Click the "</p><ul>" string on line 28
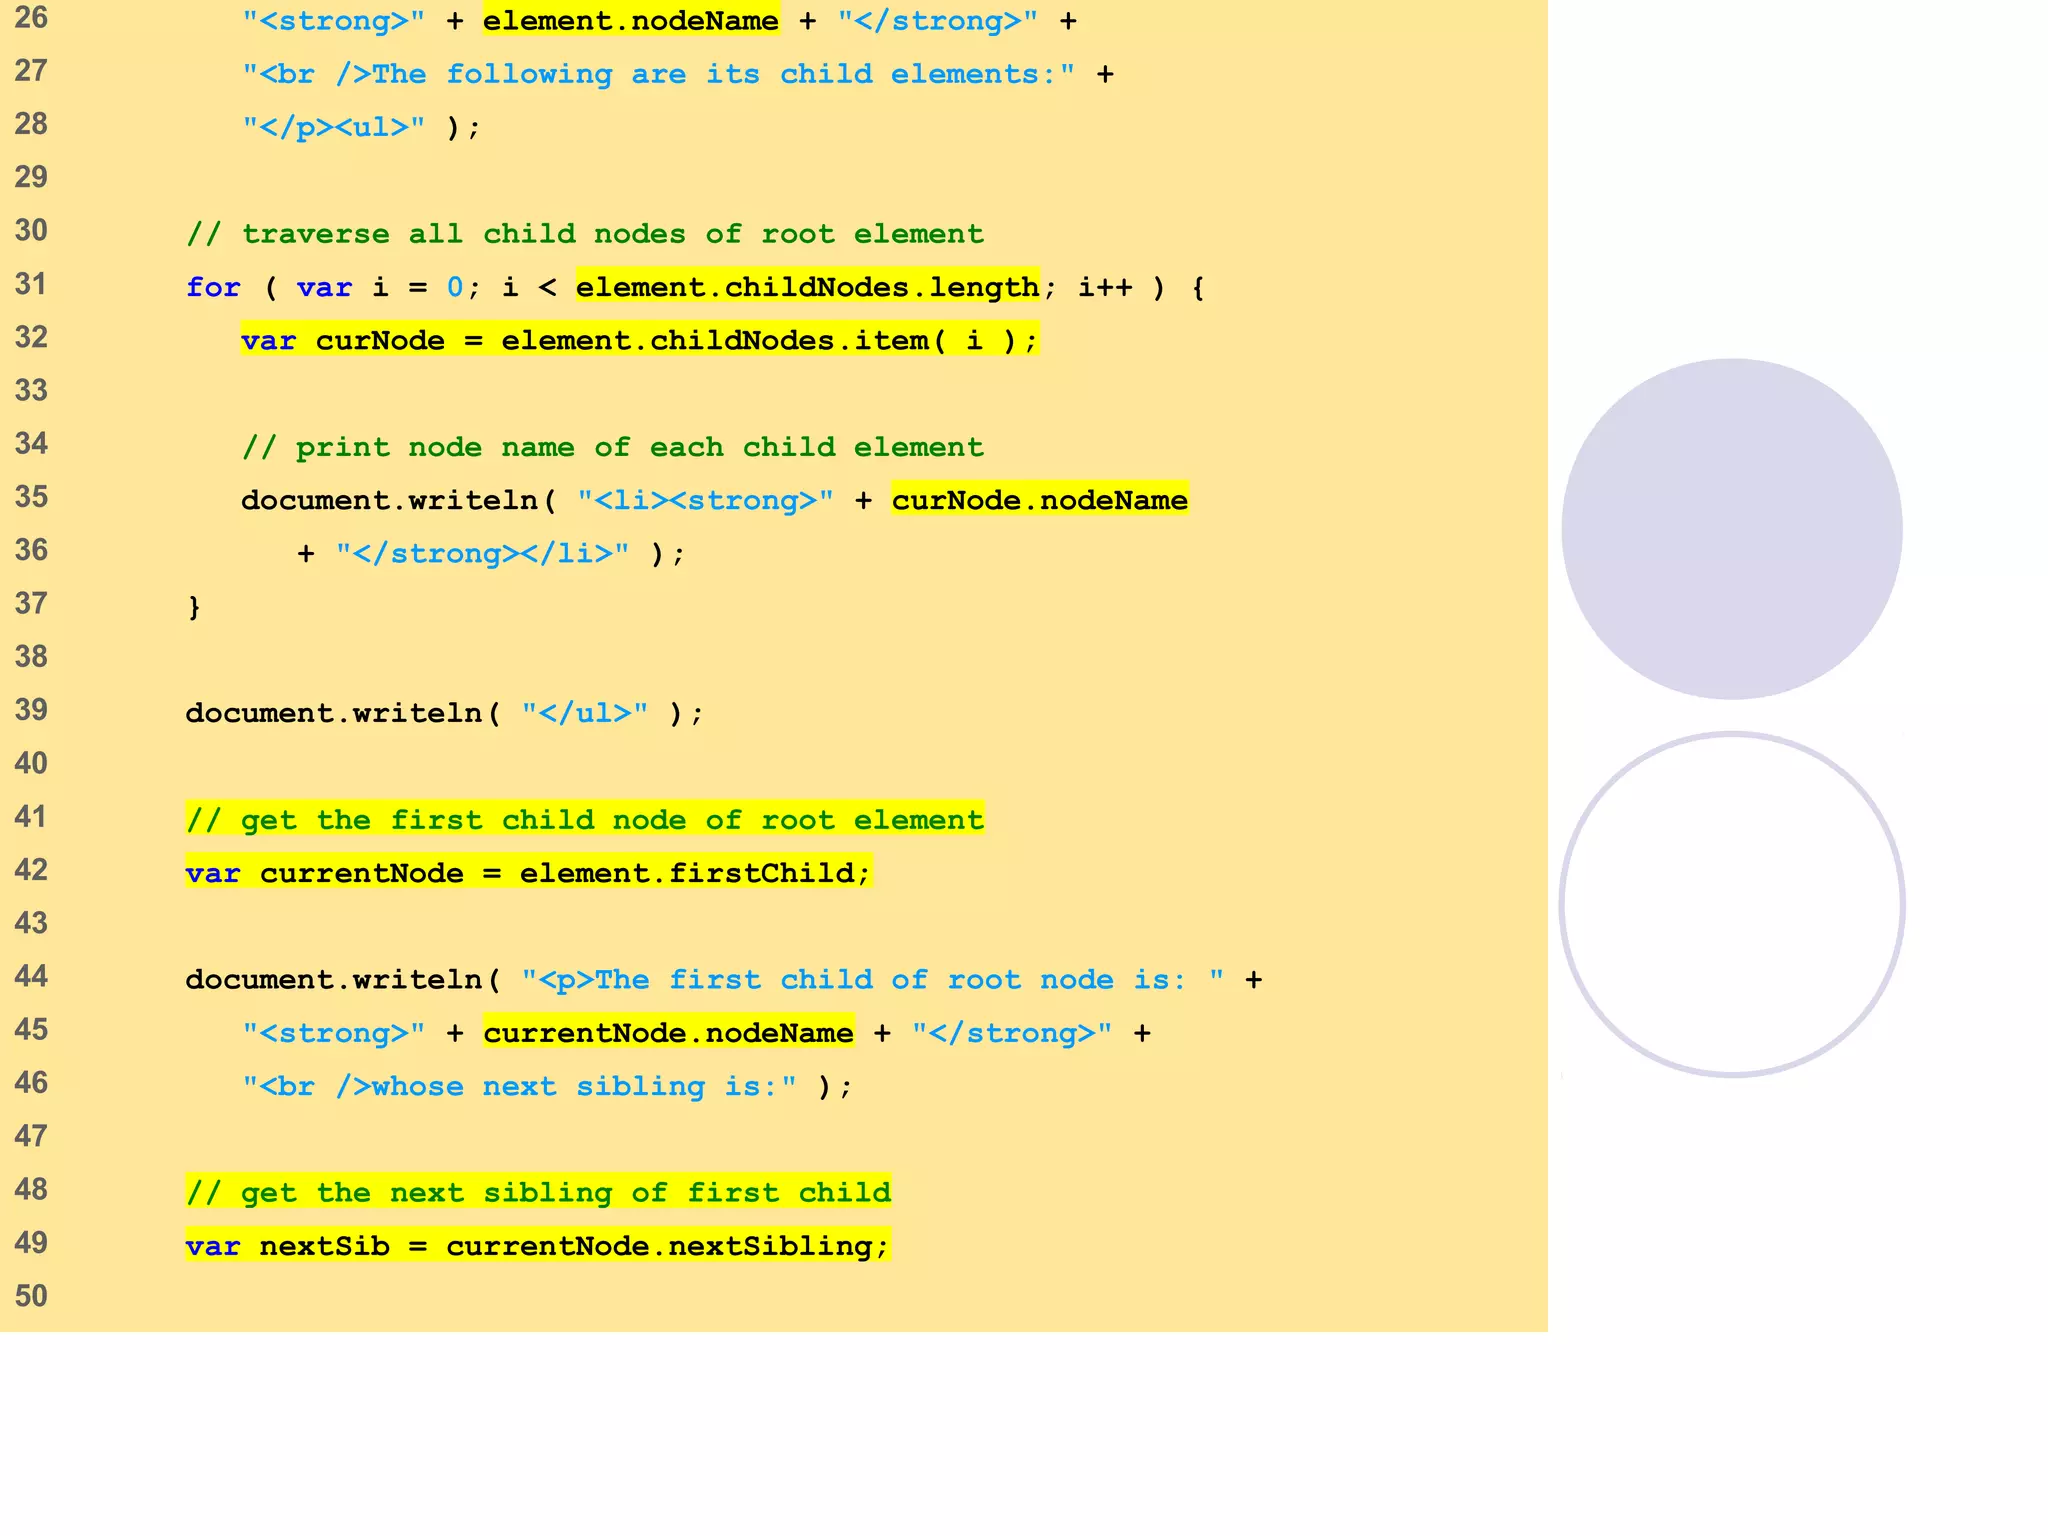2048x1536 pixels. tap(334, 127)
